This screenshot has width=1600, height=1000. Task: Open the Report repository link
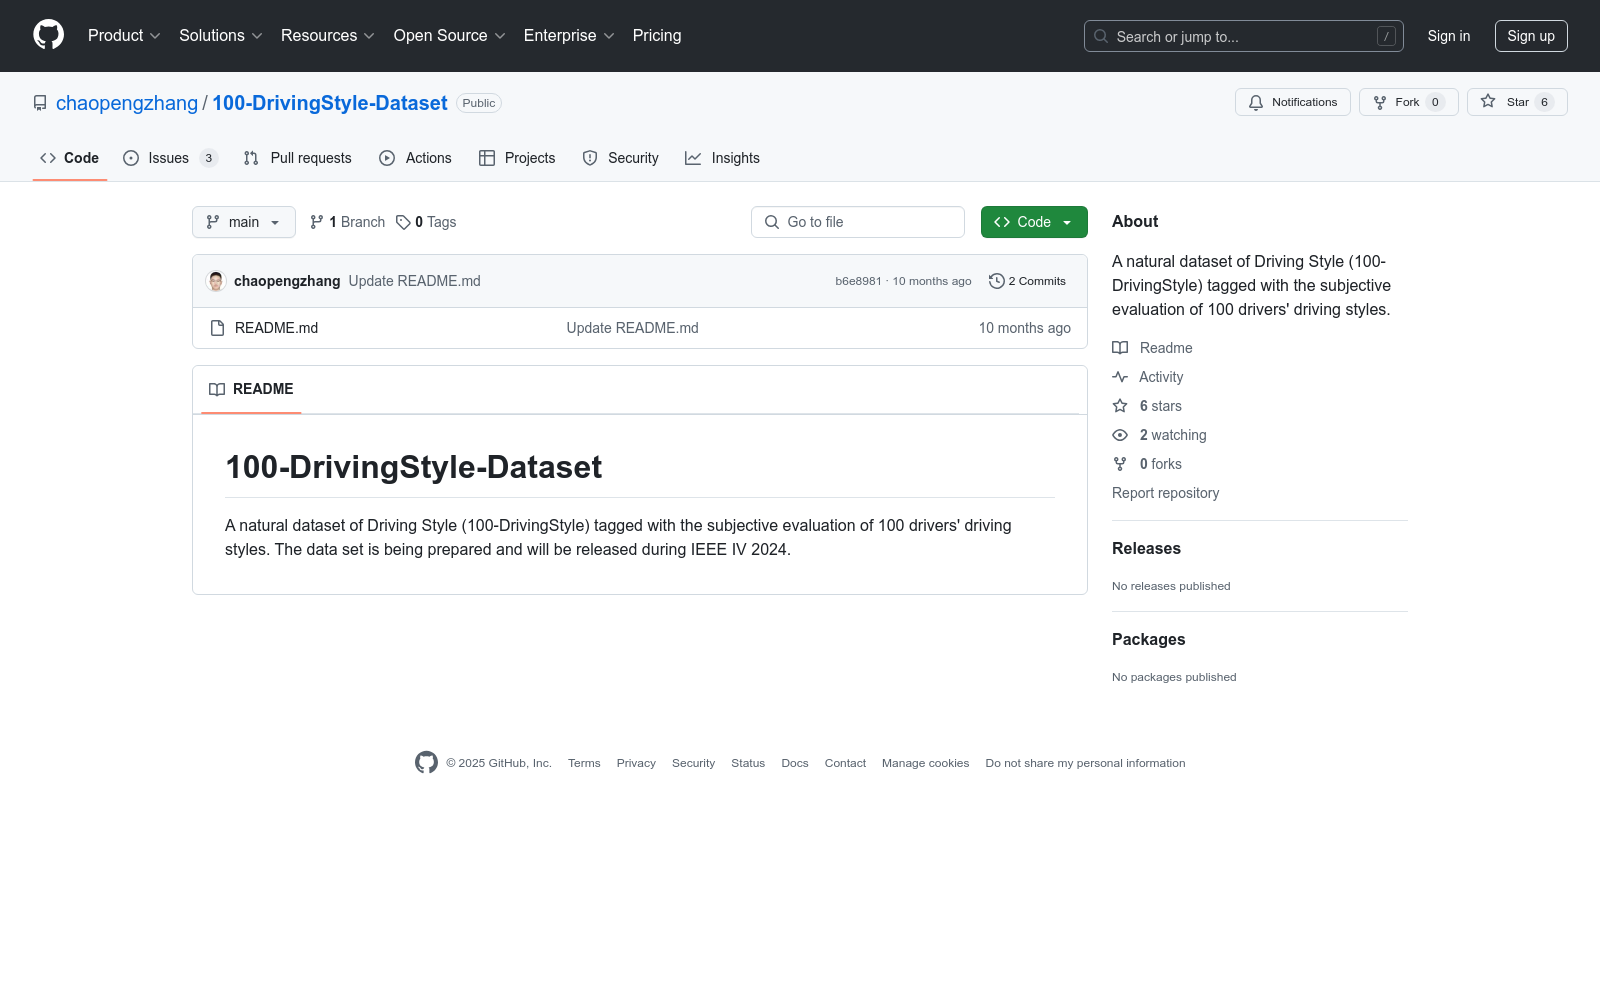pos(1165,493)
